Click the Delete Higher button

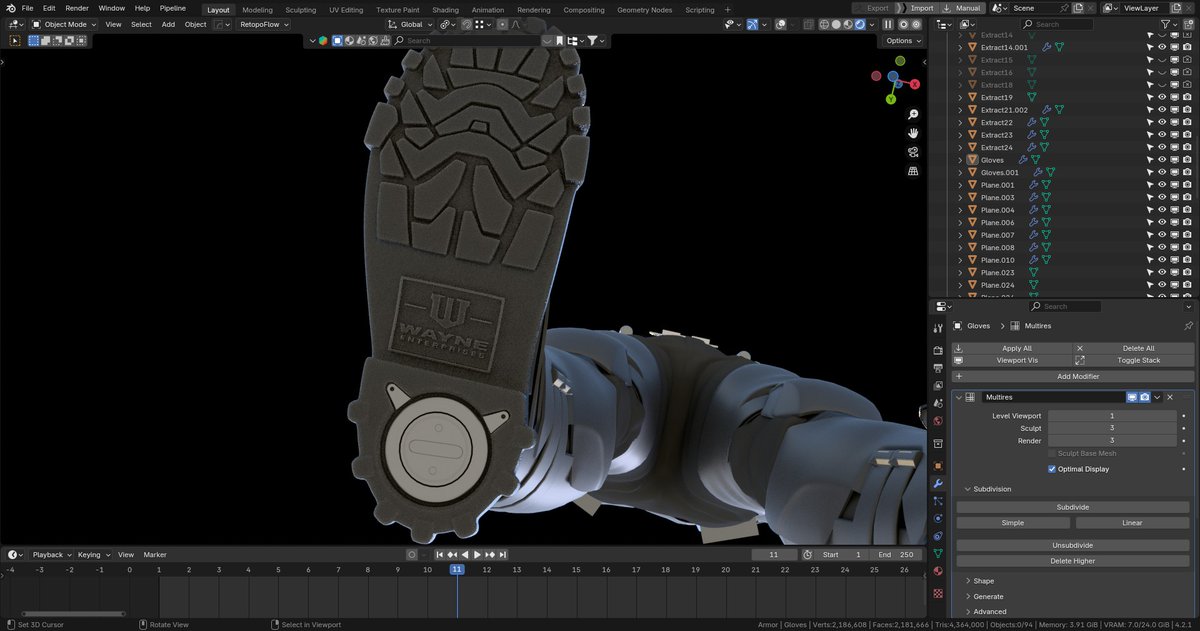pos(1073,561)
